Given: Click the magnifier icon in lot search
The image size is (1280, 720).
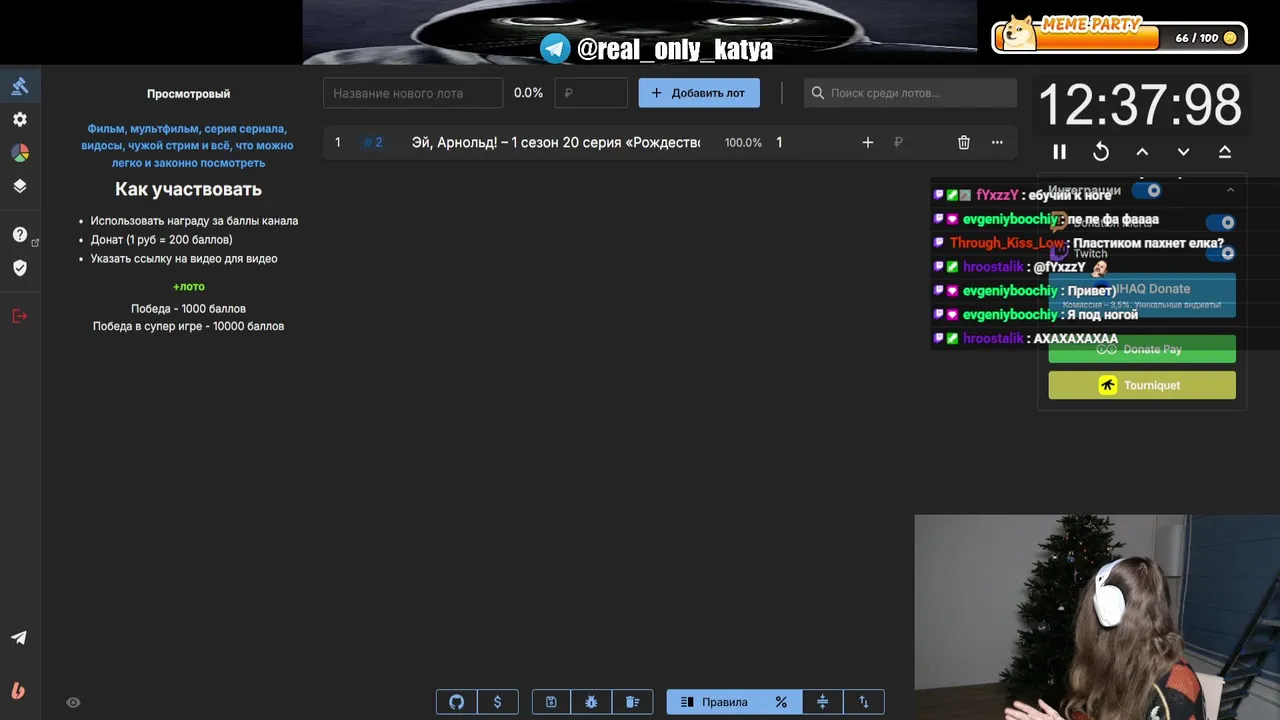Looking at the screenshot, I should point(818,93).
